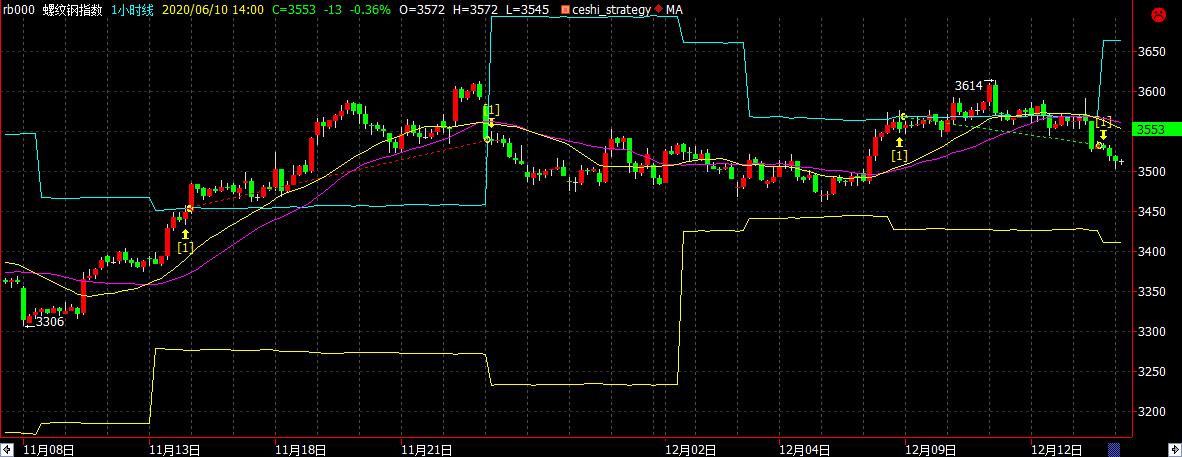Click the yellow sell arrow near 11月21日

491,123
